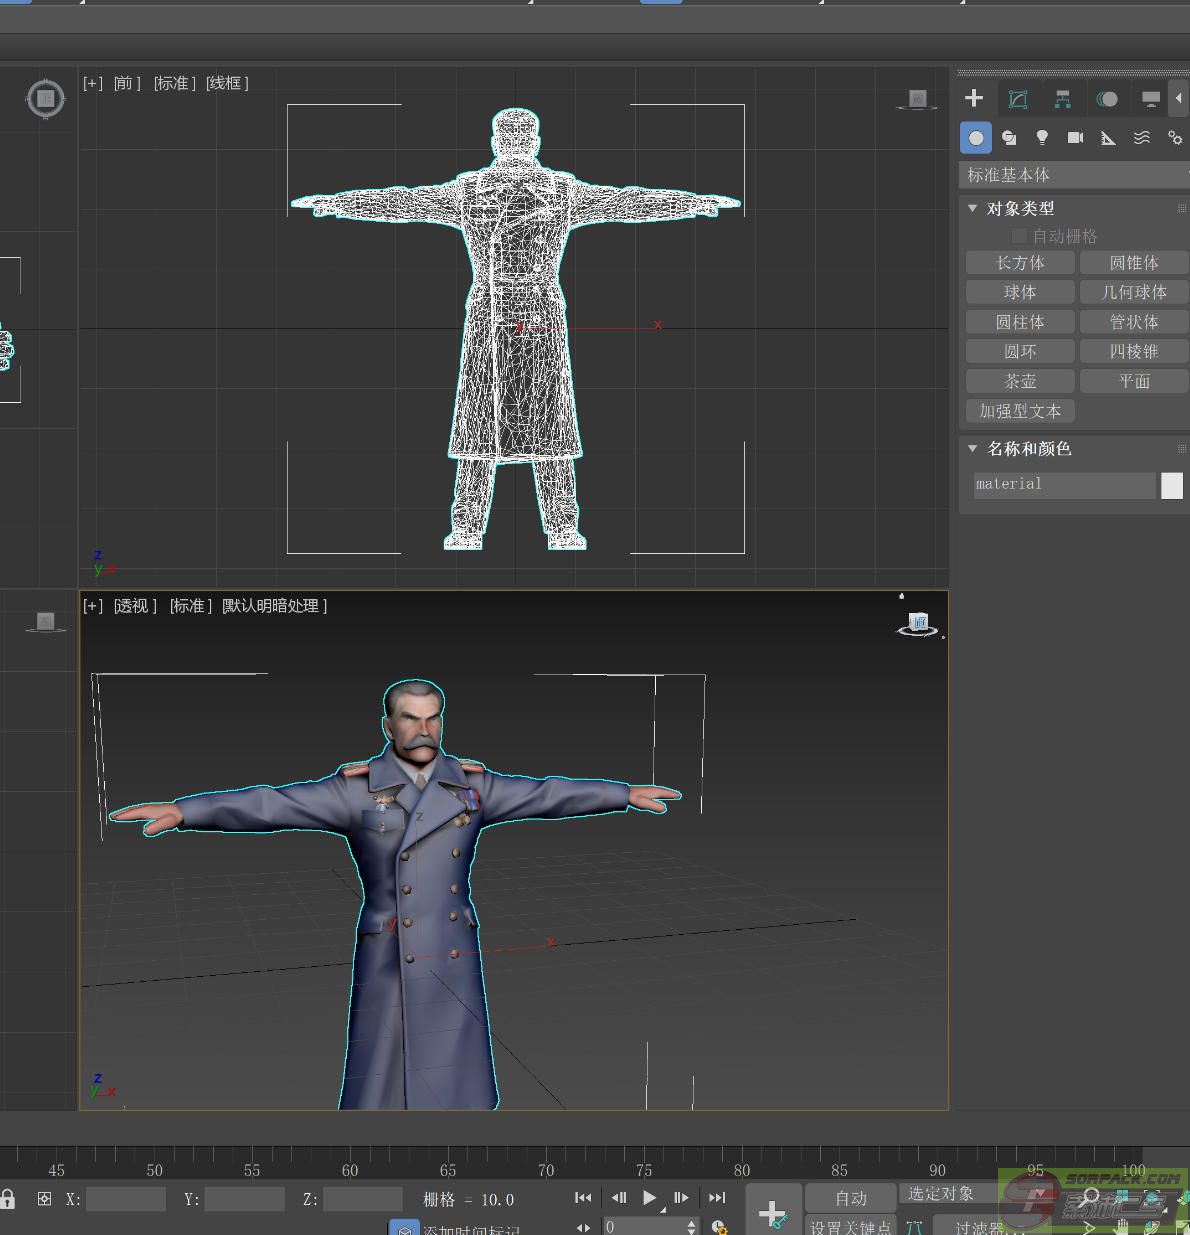Open the [透视] viewport view menu
The height and width of the screenshot is (1235, 1190).
pos(135,606)
